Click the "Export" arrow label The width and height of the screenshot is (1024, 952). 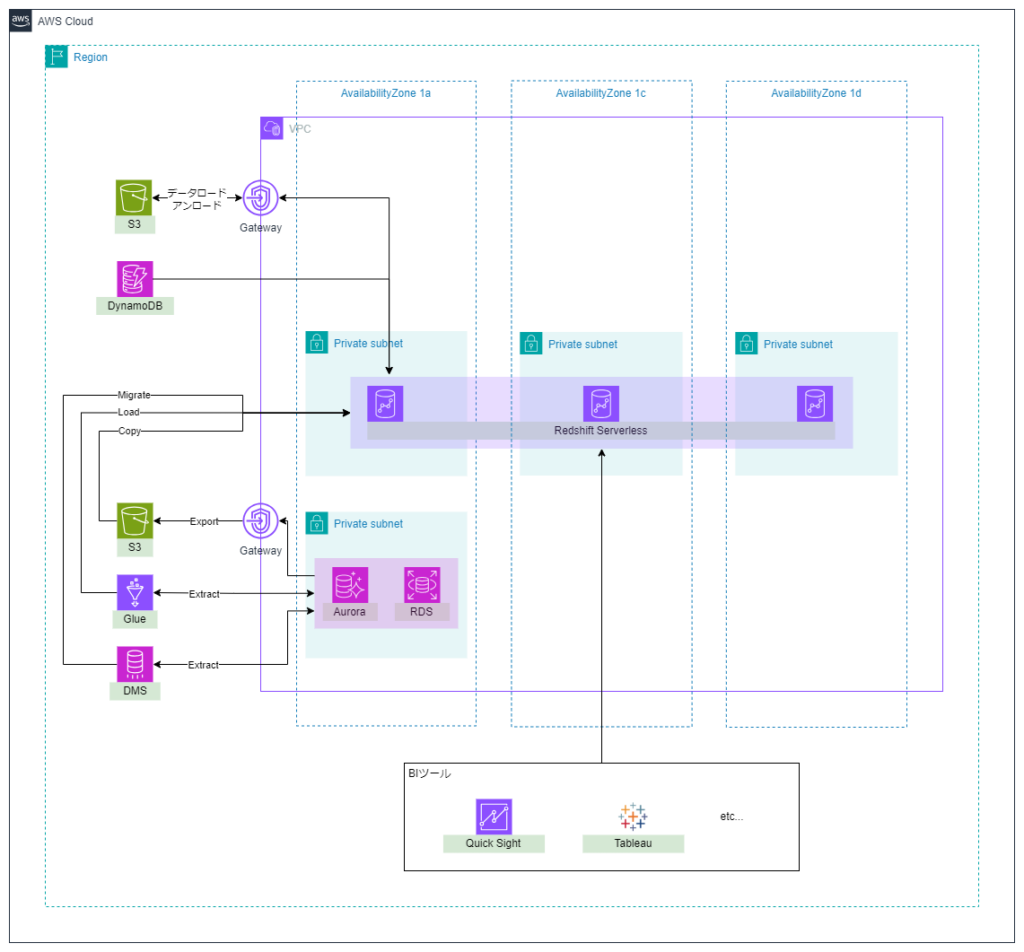204,522
